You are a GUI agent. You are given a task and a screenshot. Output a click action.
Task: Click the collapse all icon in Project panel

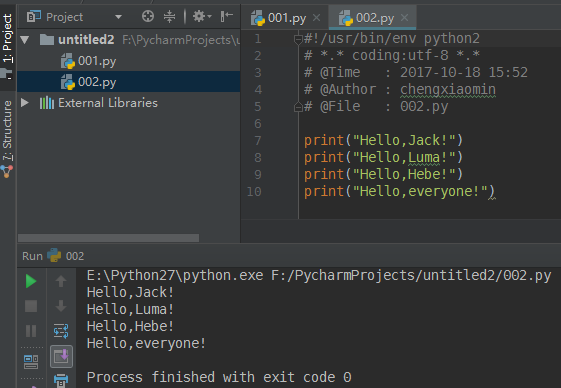coord(169,16)
